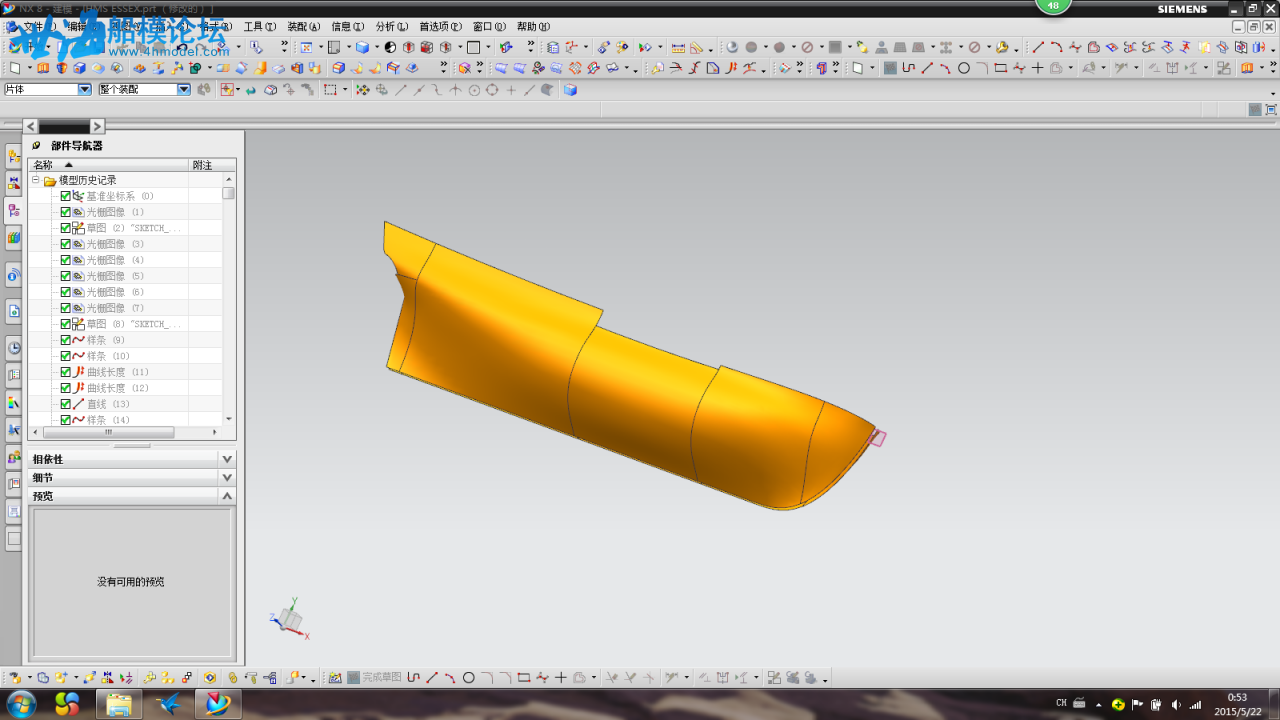Open the 工具 (Tools) menu

pos(260,27)
